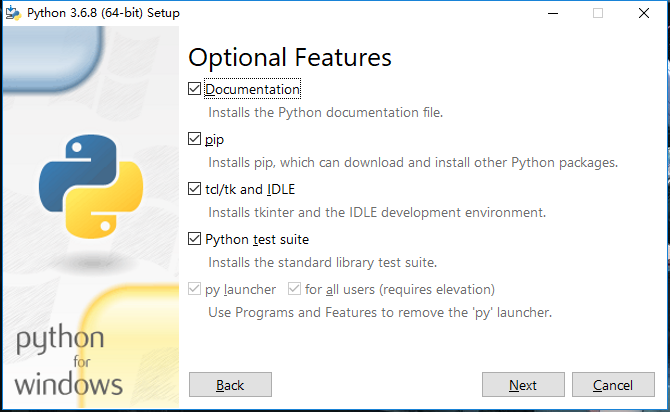Click the Documentation label text
Viewport: 670px width, 412px height.
coord(252,89)
